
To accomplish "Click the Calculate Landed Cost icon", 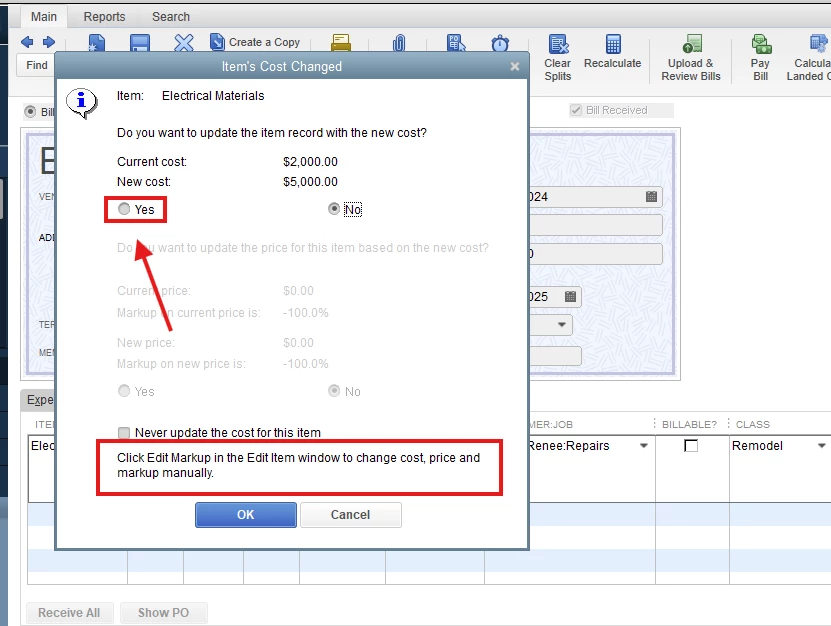I will [808, 58].
